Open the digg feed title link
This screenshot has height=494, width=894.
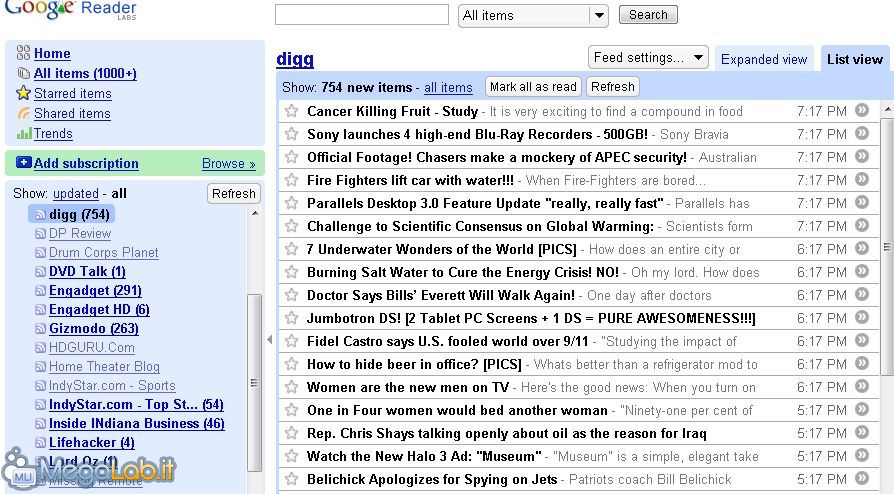[295, 59]
